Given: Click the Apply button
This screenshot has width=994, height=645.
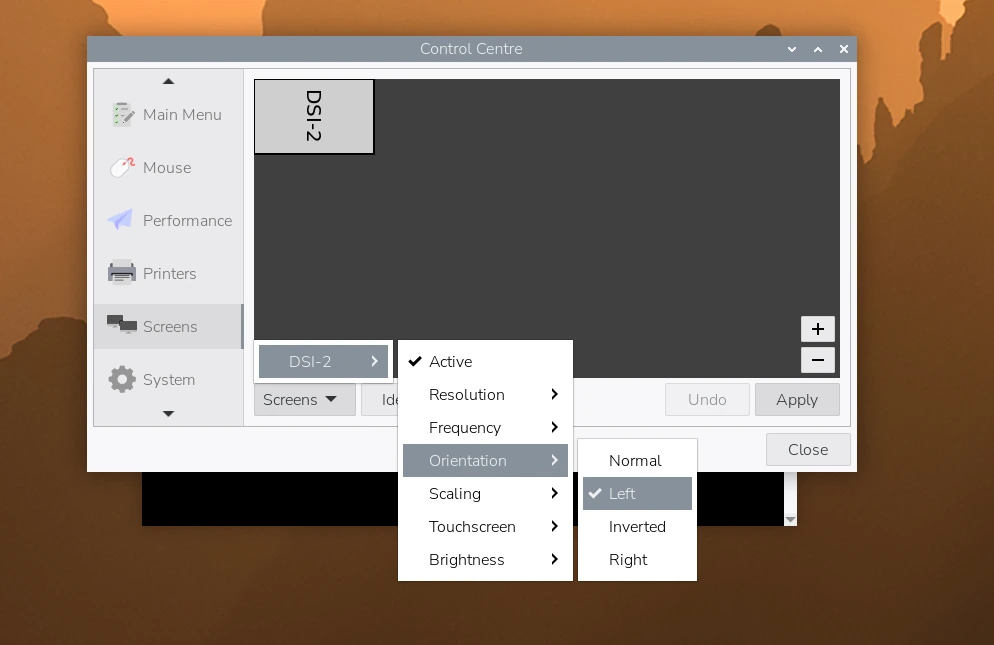Looking at the screenshot, I should coord(797,400).
